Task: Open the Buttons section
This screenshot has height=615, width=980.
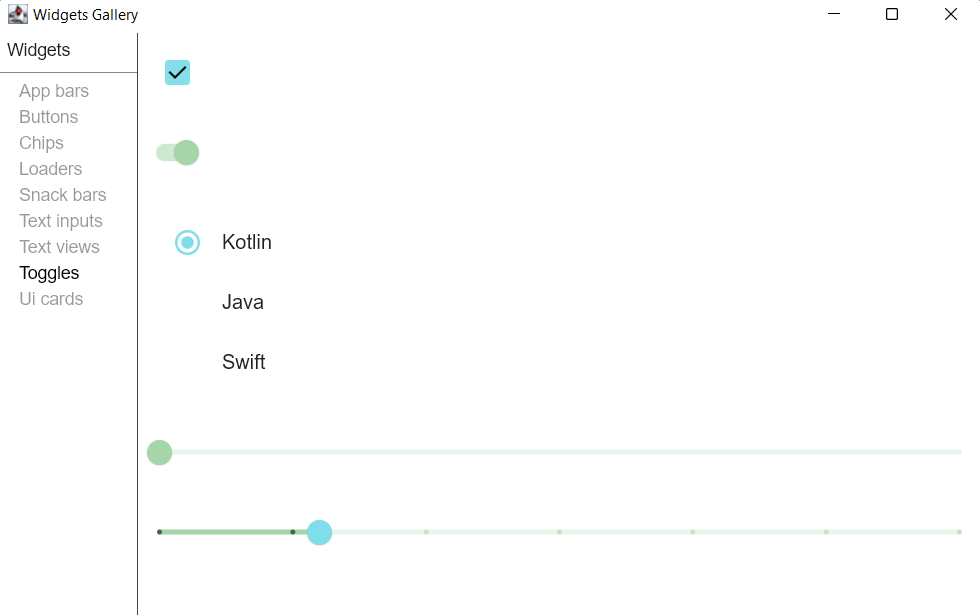Action: (x=48, y=116)
